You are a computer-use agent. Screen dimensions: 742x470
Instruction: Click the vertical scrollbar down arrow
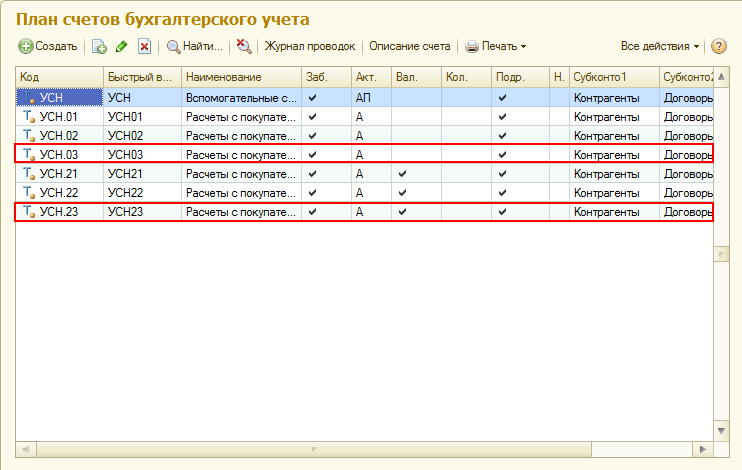point(721,431)
